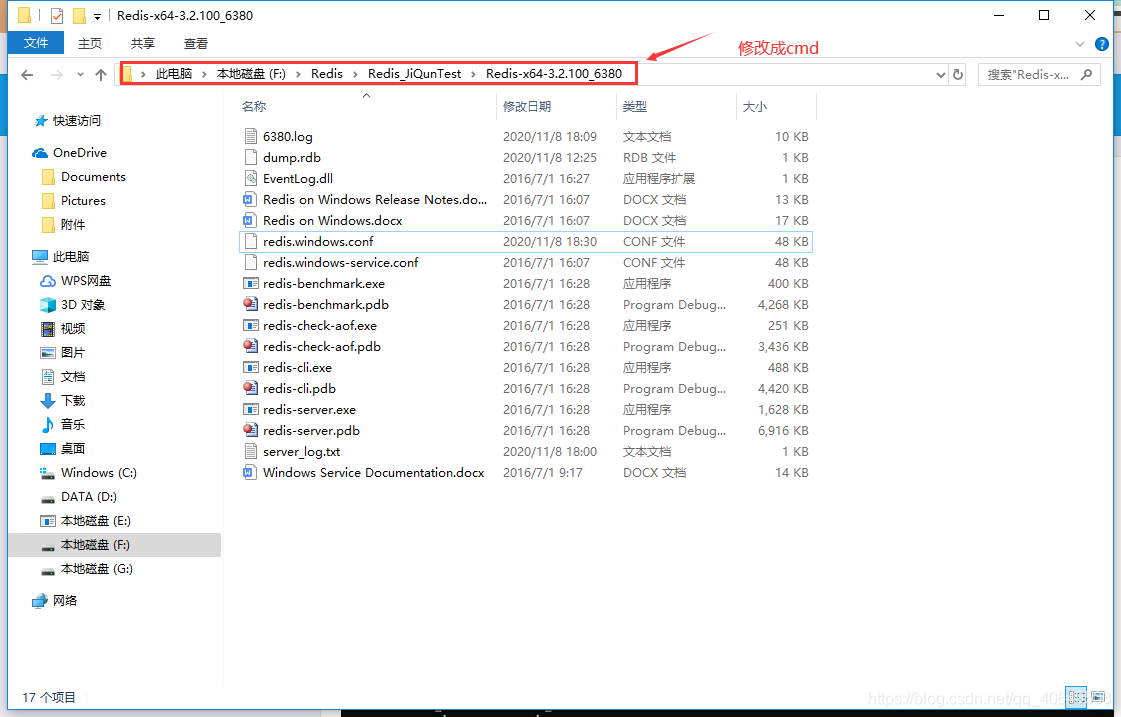1121x717 pixels.
Task: Click the 音乐 music note icon
Action: pyautogui.click(x=48, y=425)
